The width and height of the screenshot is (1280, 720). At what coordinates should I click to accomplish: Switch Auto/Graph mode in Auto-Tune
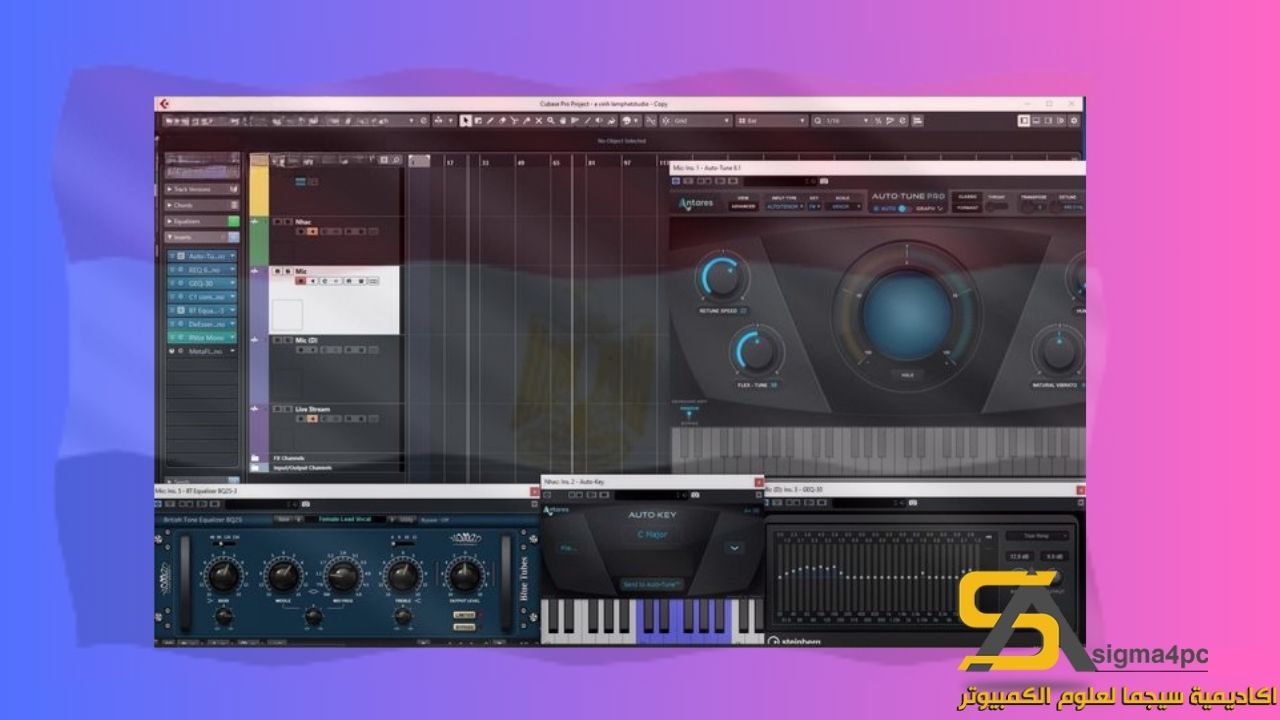(903, 208)
